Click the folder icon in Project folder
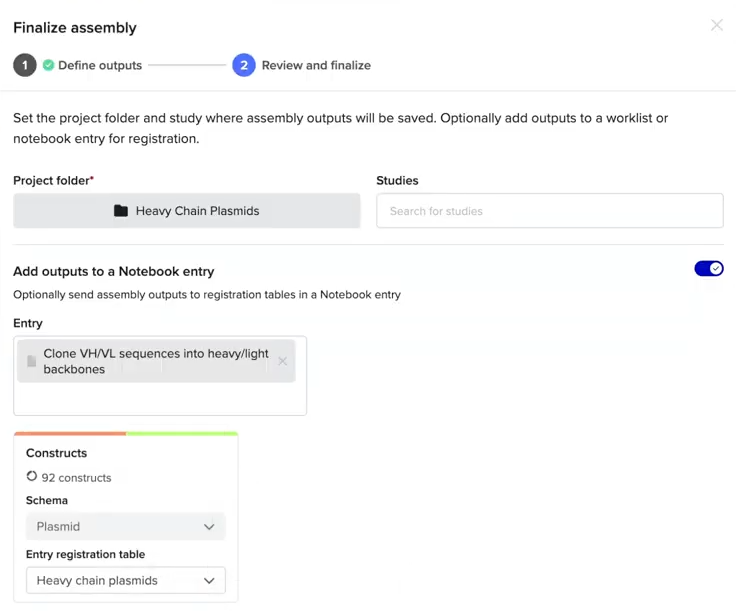The width and height of the screenshot is (736, 611). (121, 211)
